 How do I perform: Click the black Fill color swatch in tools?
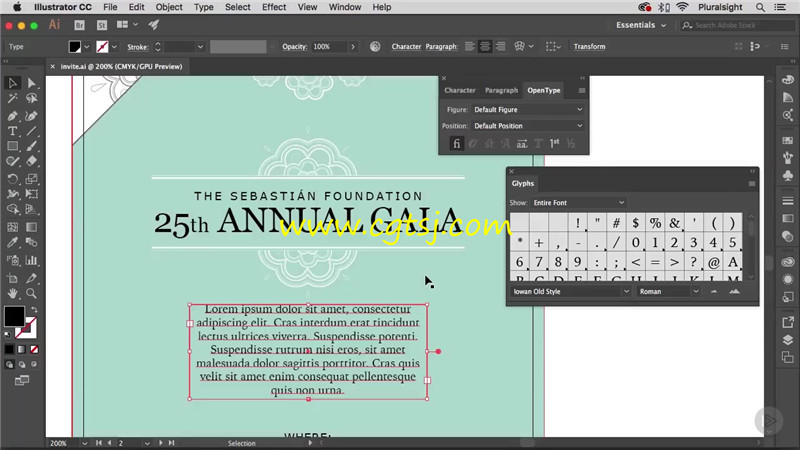coord(14,316)
